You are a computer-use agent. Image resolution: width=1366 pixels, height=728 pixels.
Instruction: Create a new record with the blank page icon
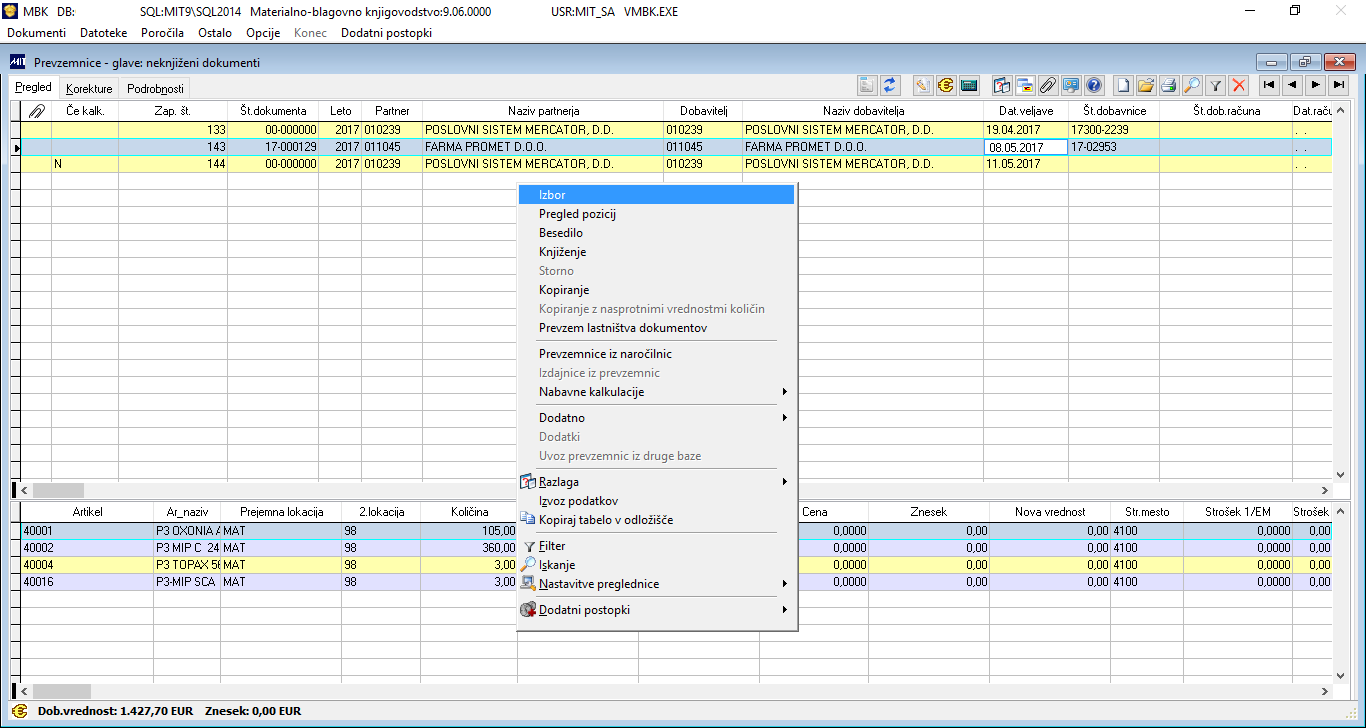click(1124, 86)
